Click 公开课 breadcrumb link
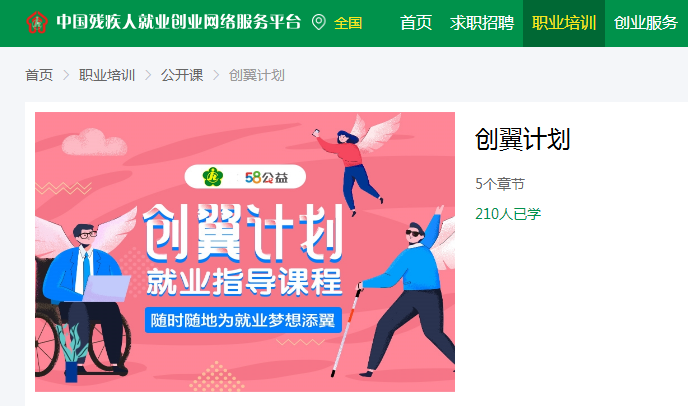 pyautogui.click(x=182, y=75)
